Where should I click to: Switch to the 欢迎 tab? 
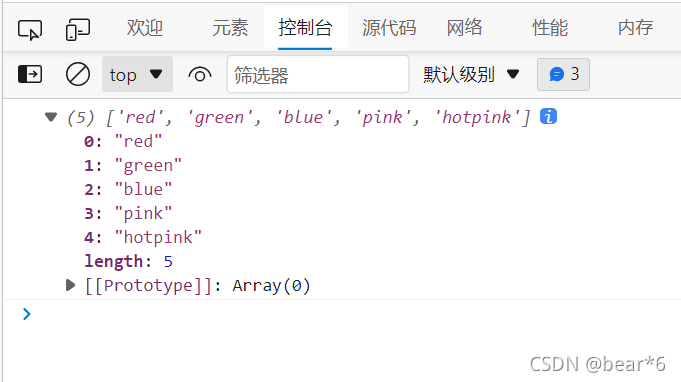[145, 28]
